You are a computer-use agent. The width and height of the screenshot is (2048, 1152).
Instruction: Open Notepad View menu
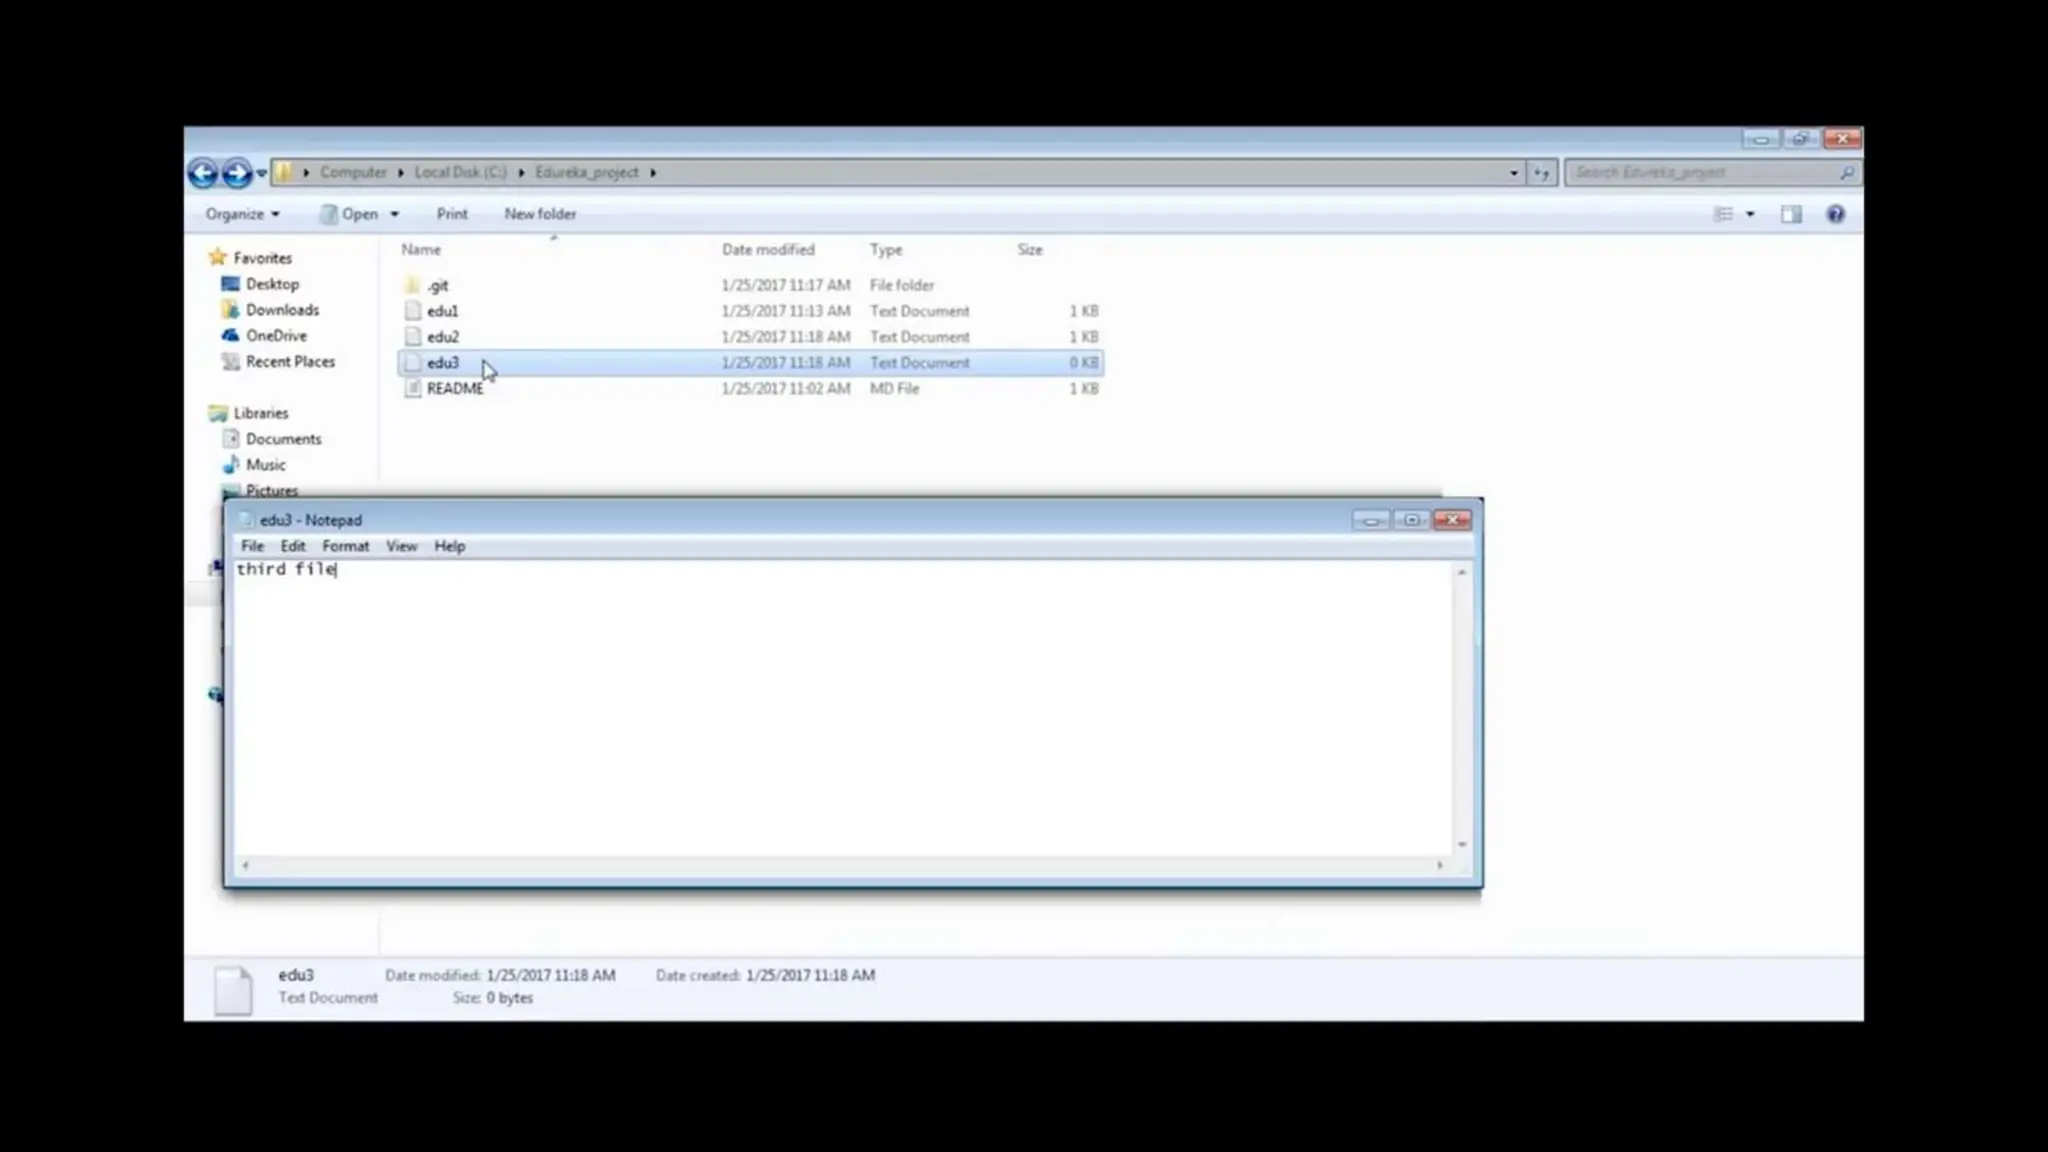401,546
